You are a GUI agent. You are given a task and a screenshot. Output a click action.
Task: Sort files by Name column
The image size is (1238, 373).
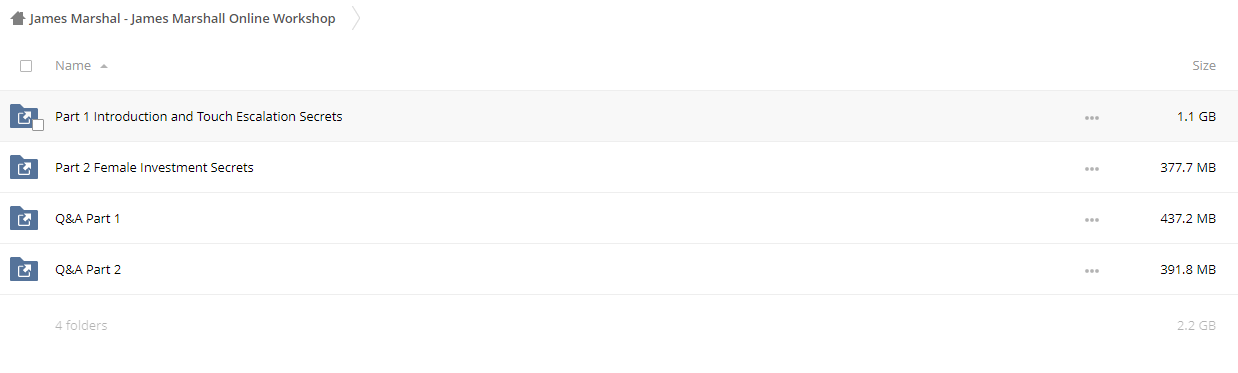click(73, 66)
